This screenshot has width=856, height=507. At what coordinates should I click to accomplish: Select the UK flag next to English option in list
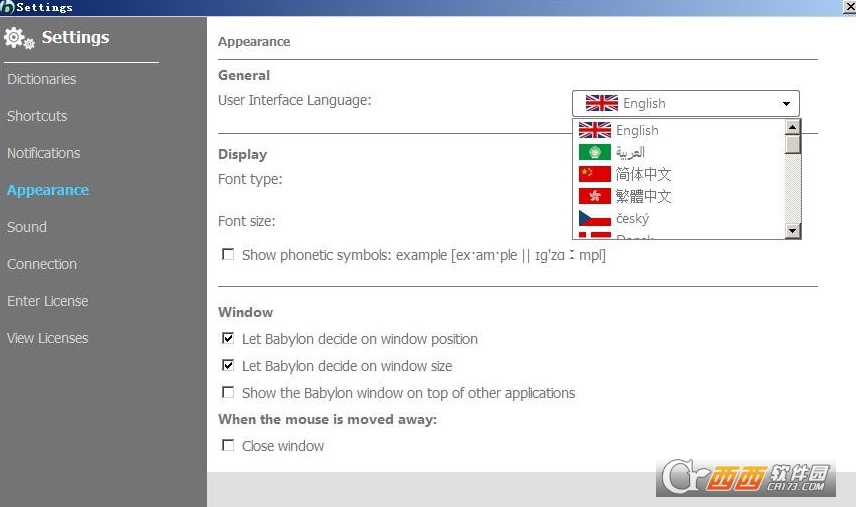pos(595,130)
